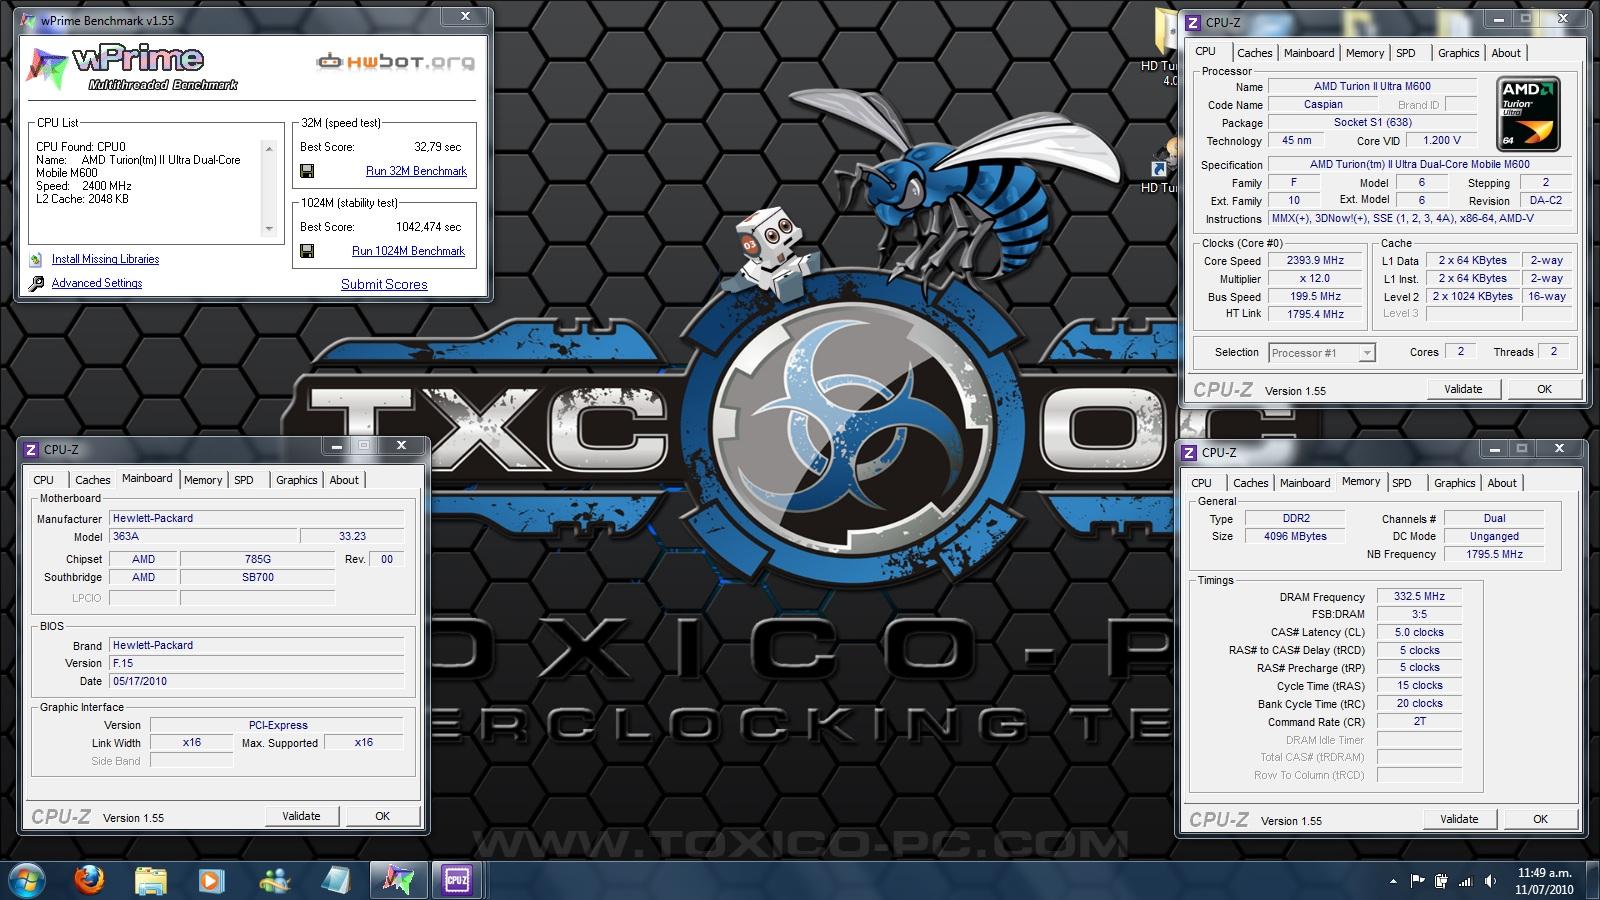The image size is (1600, 900).
Task: Click the Submit Scores link
Action: coord(384,284)
